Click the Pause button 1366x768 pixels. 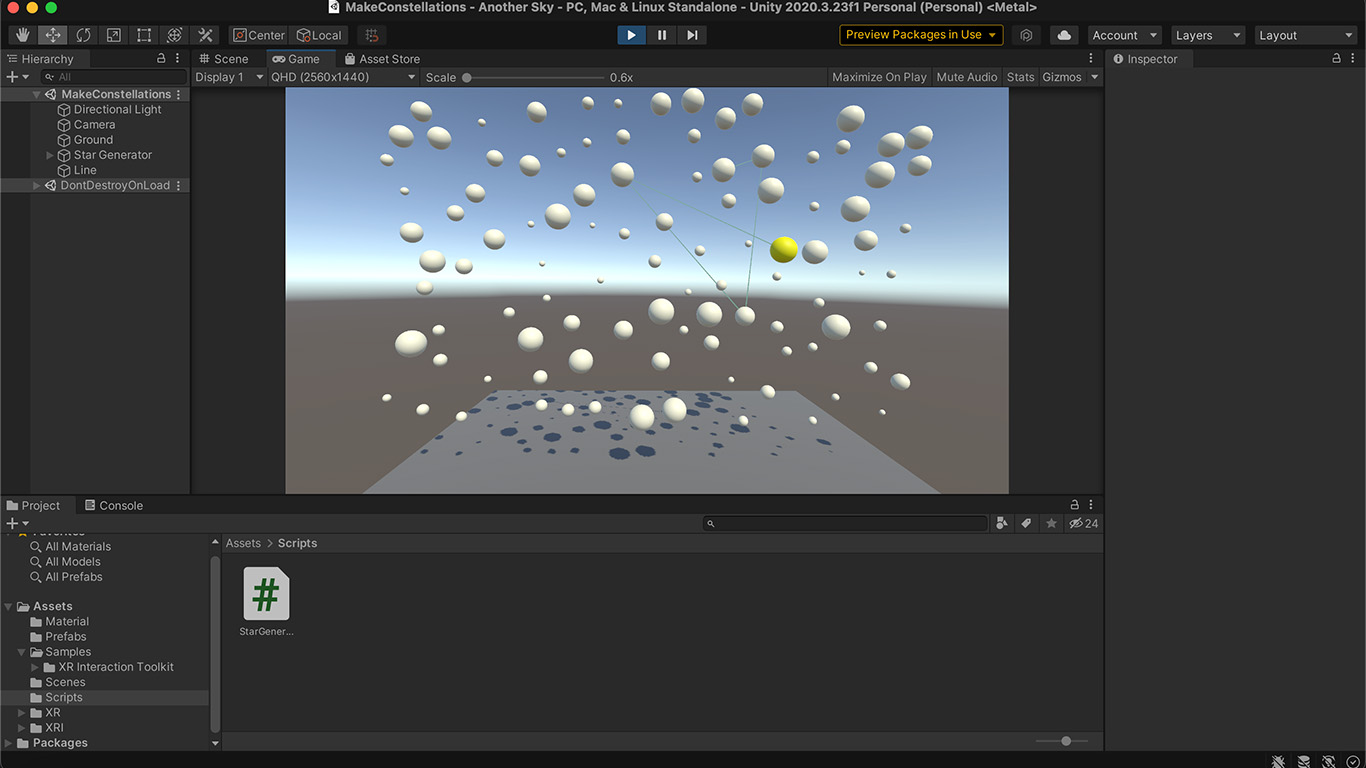point(662,35)
